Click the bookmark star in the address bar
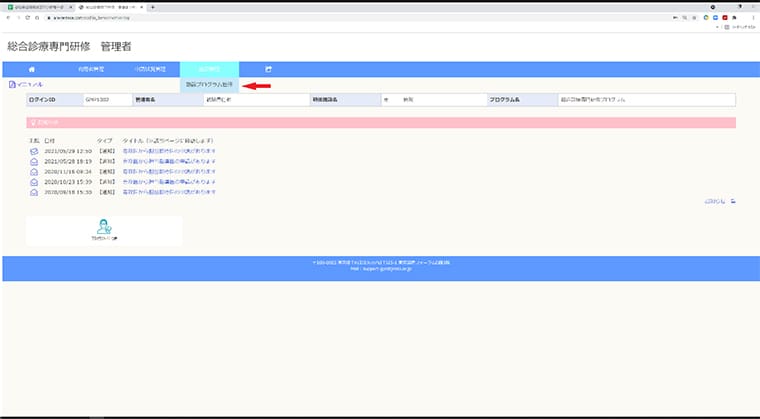760x419 pixels. point(694,17)
